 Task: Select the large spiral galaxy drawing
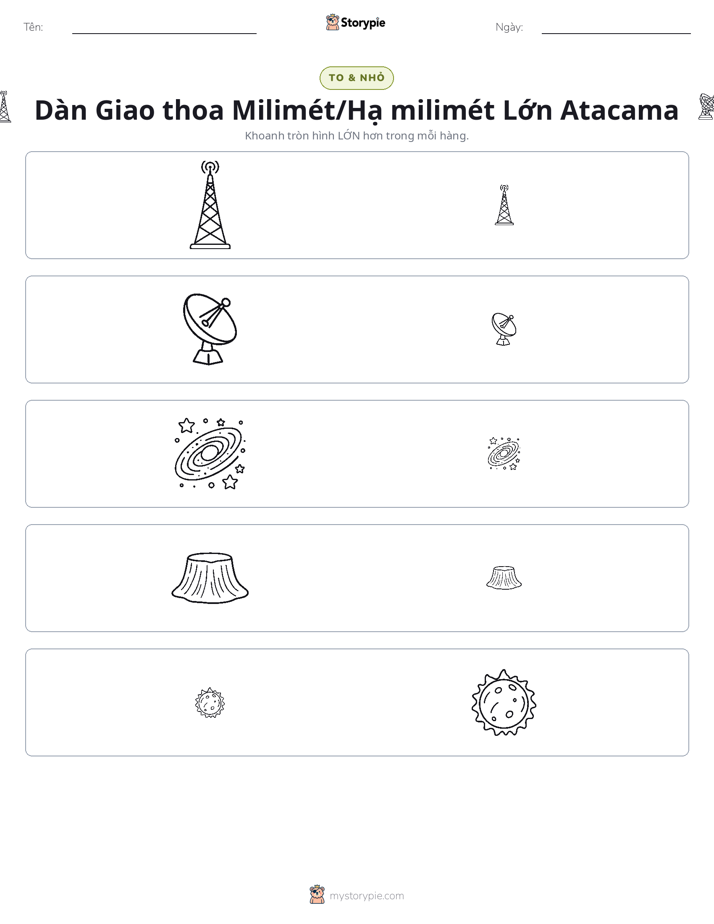click(x=210, y=454)
